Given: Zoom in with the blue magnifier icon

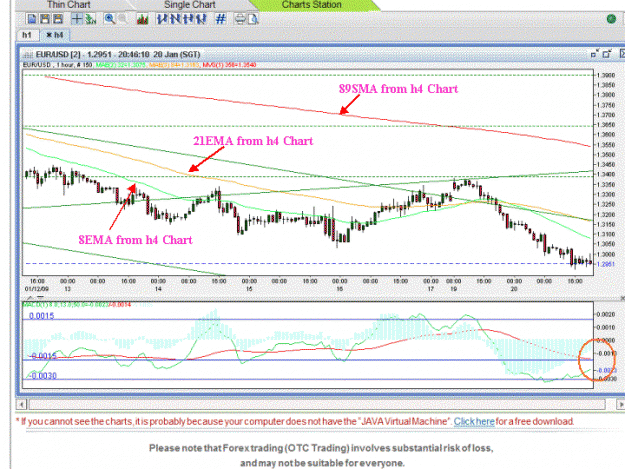Looking at the screenshot, I should point(109,19).
